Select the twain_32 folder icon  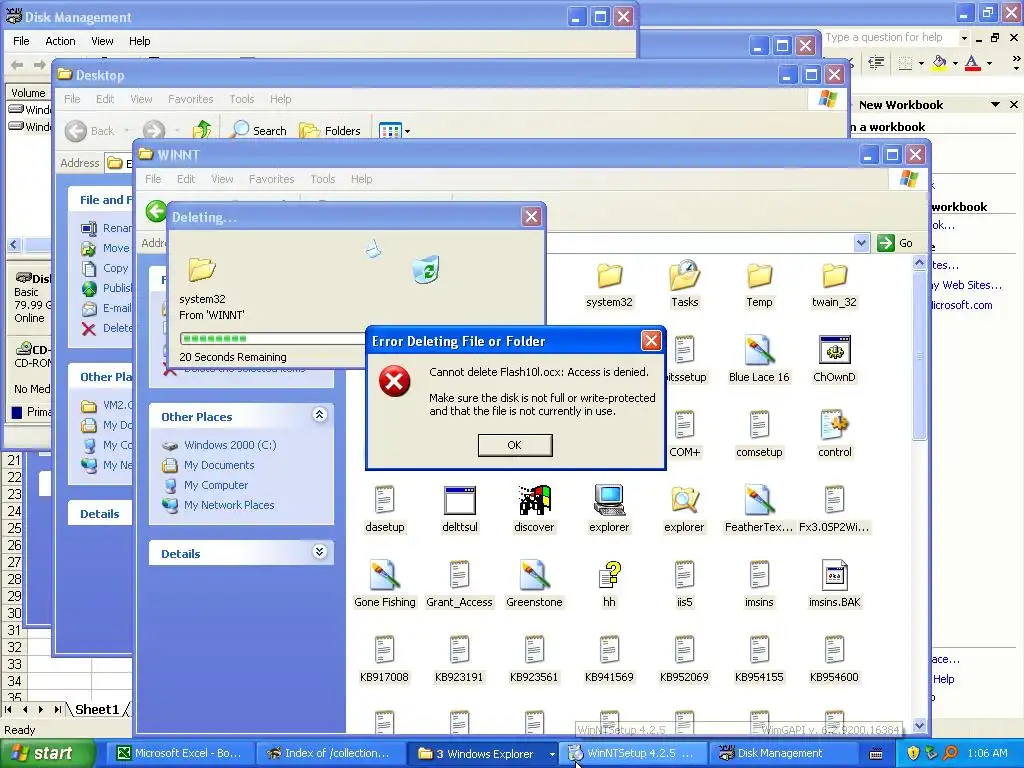pos(834,285)
